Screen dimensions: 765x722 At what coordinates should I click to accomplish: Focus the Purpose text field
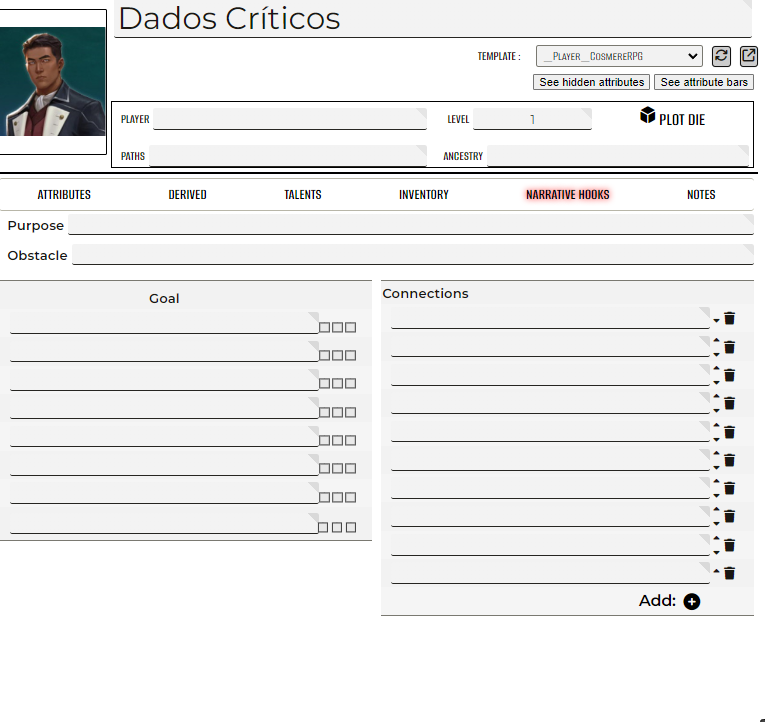(411, 224)
